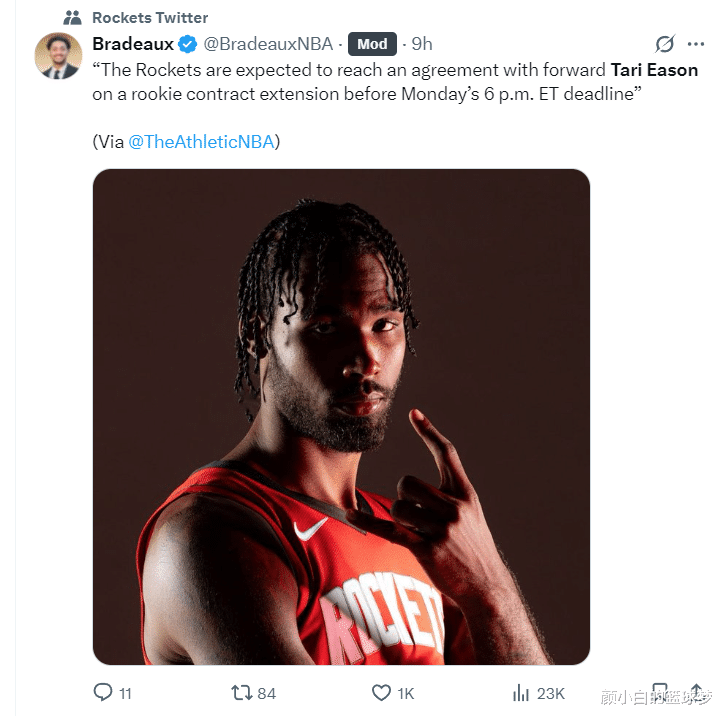Screen dimensions: 721x716
Task: Open Bradeaux's profile avatar picture
Action: 58,56
